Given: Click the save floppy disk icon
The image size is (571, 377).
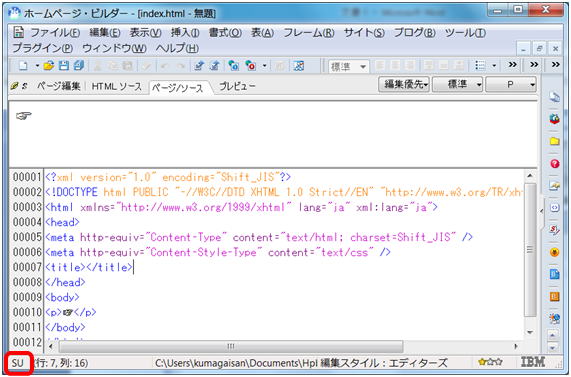Looking at the screenshot, I should (x=64, y=66).
